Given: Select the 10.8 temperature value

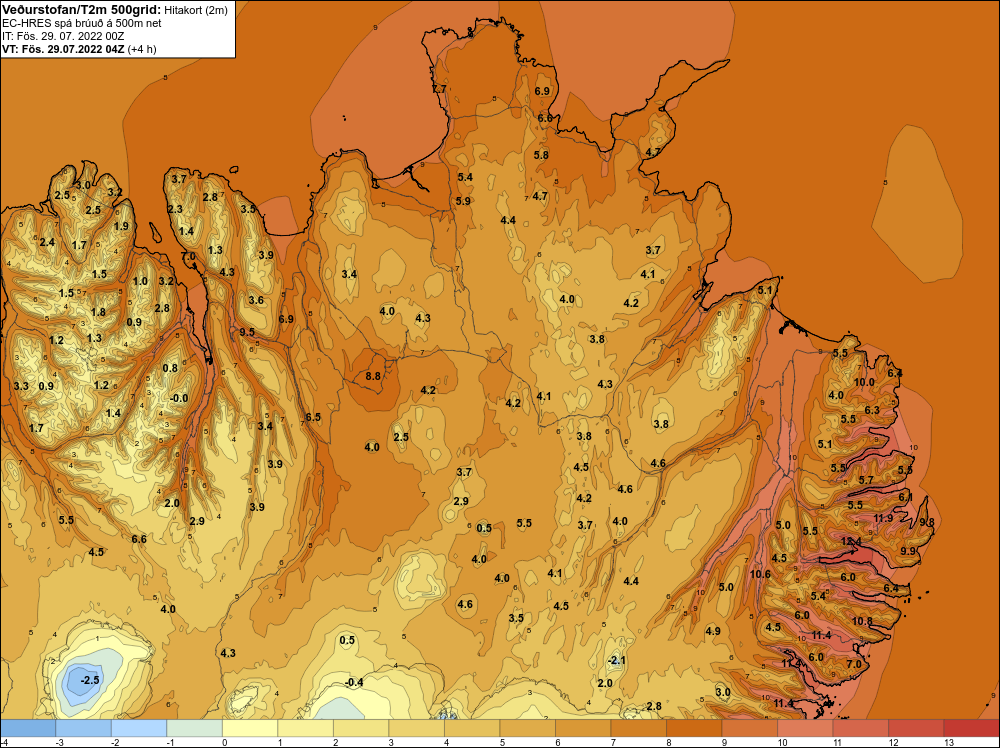Looking at the screenshot, I should coord(862,620).
